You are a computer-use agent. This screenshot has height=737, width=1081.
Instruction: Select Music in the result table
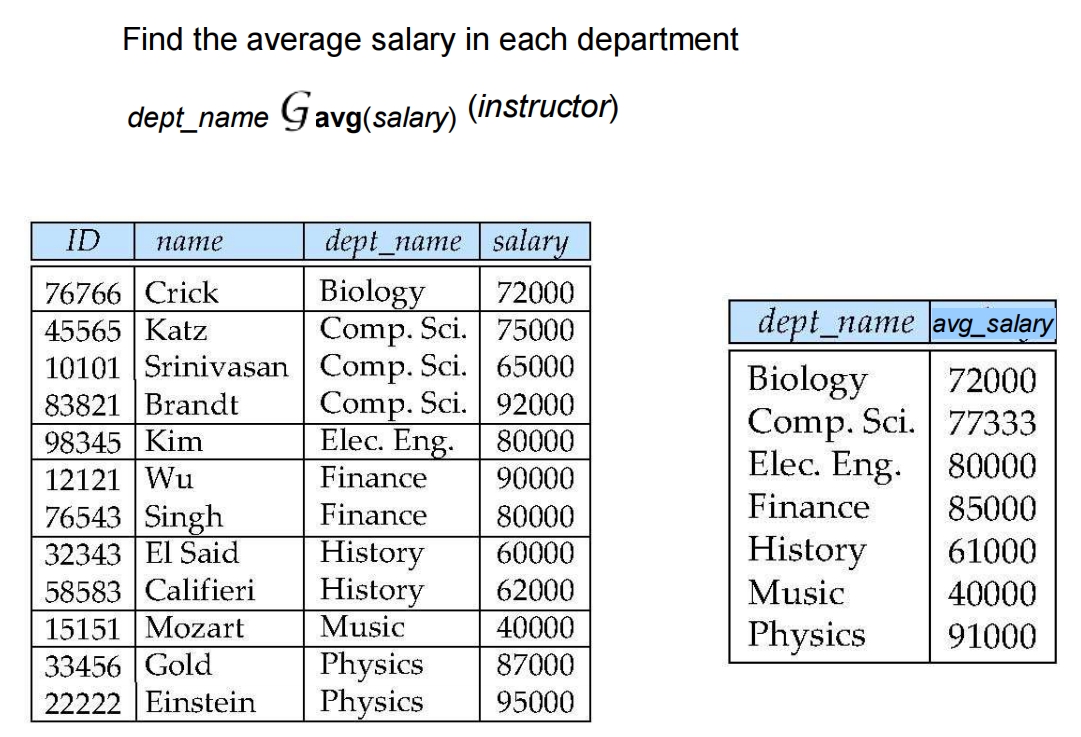point(797,593)
